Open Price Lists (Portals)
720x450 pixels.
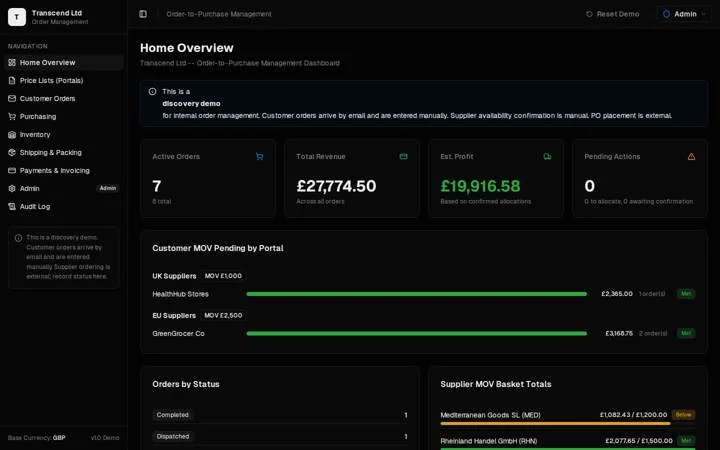click(63, 80)
